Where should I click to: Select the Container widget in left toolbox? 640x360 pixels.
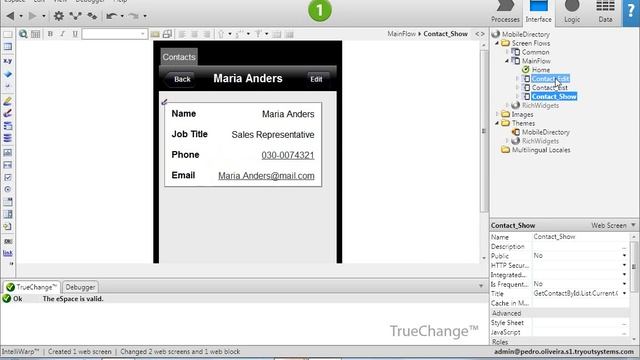[8, 34]
